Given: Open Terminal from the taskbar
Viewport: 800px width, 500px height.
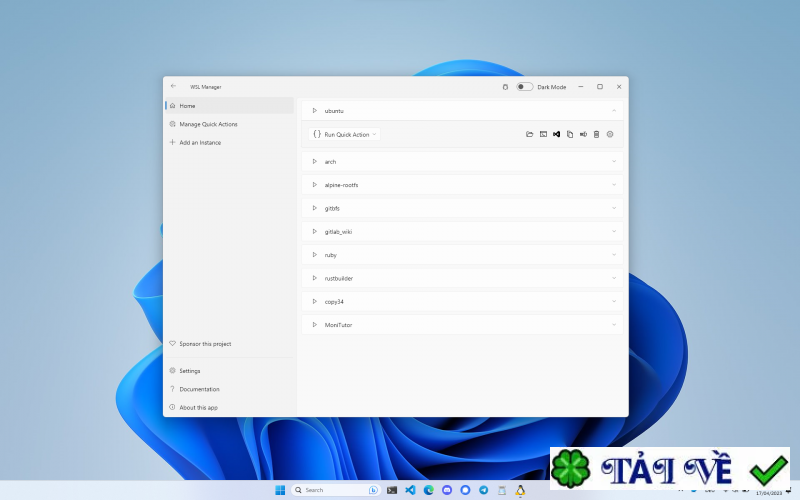Looking at the screenshot, I should (x=392, y=490).
